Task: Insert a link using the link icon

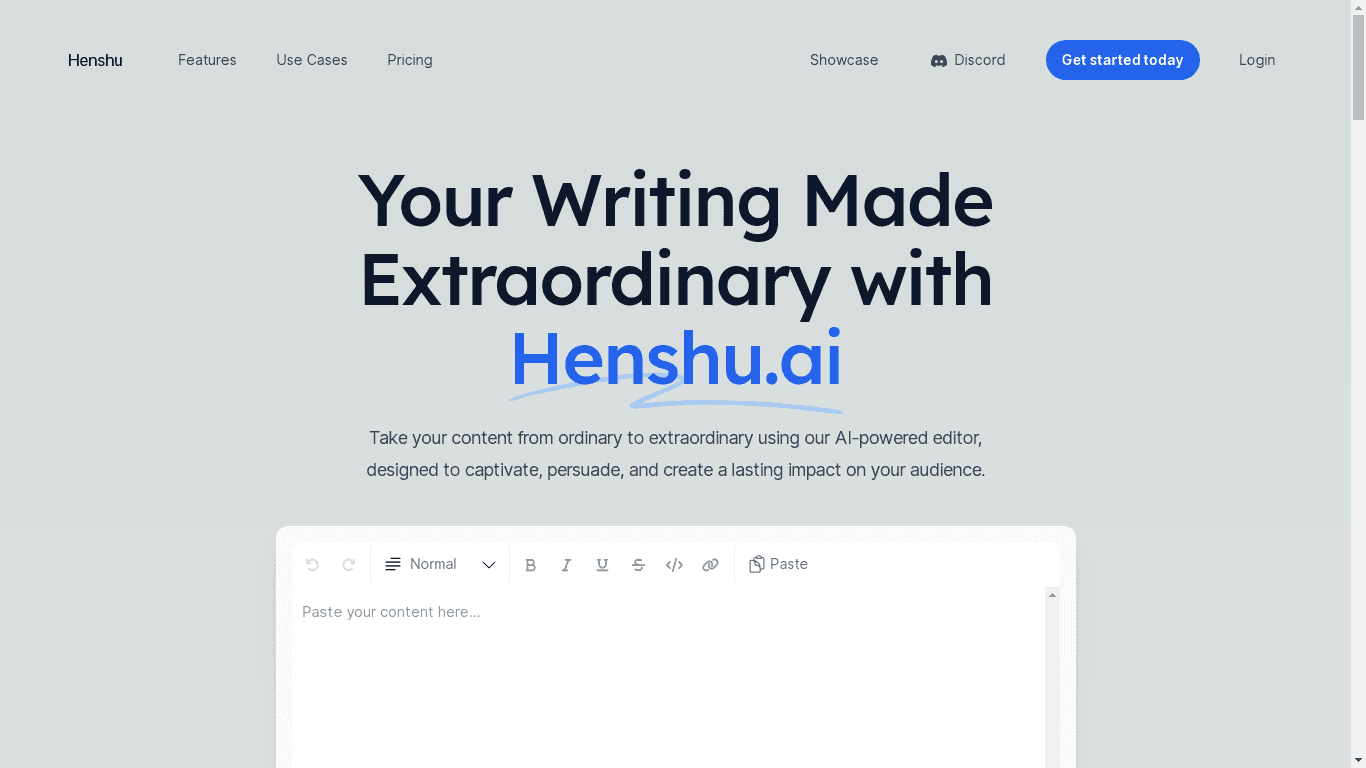Action: (x=710, y=565)
